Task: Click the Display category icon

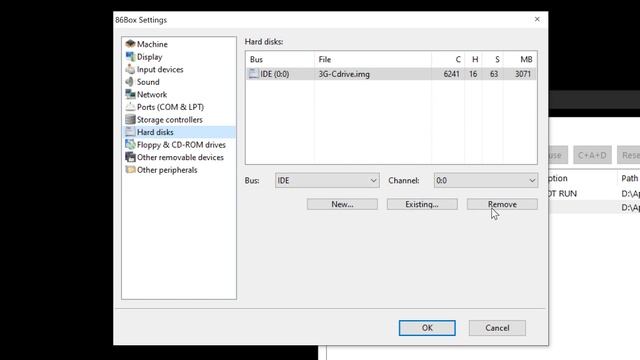Action: tap(130, 56)
